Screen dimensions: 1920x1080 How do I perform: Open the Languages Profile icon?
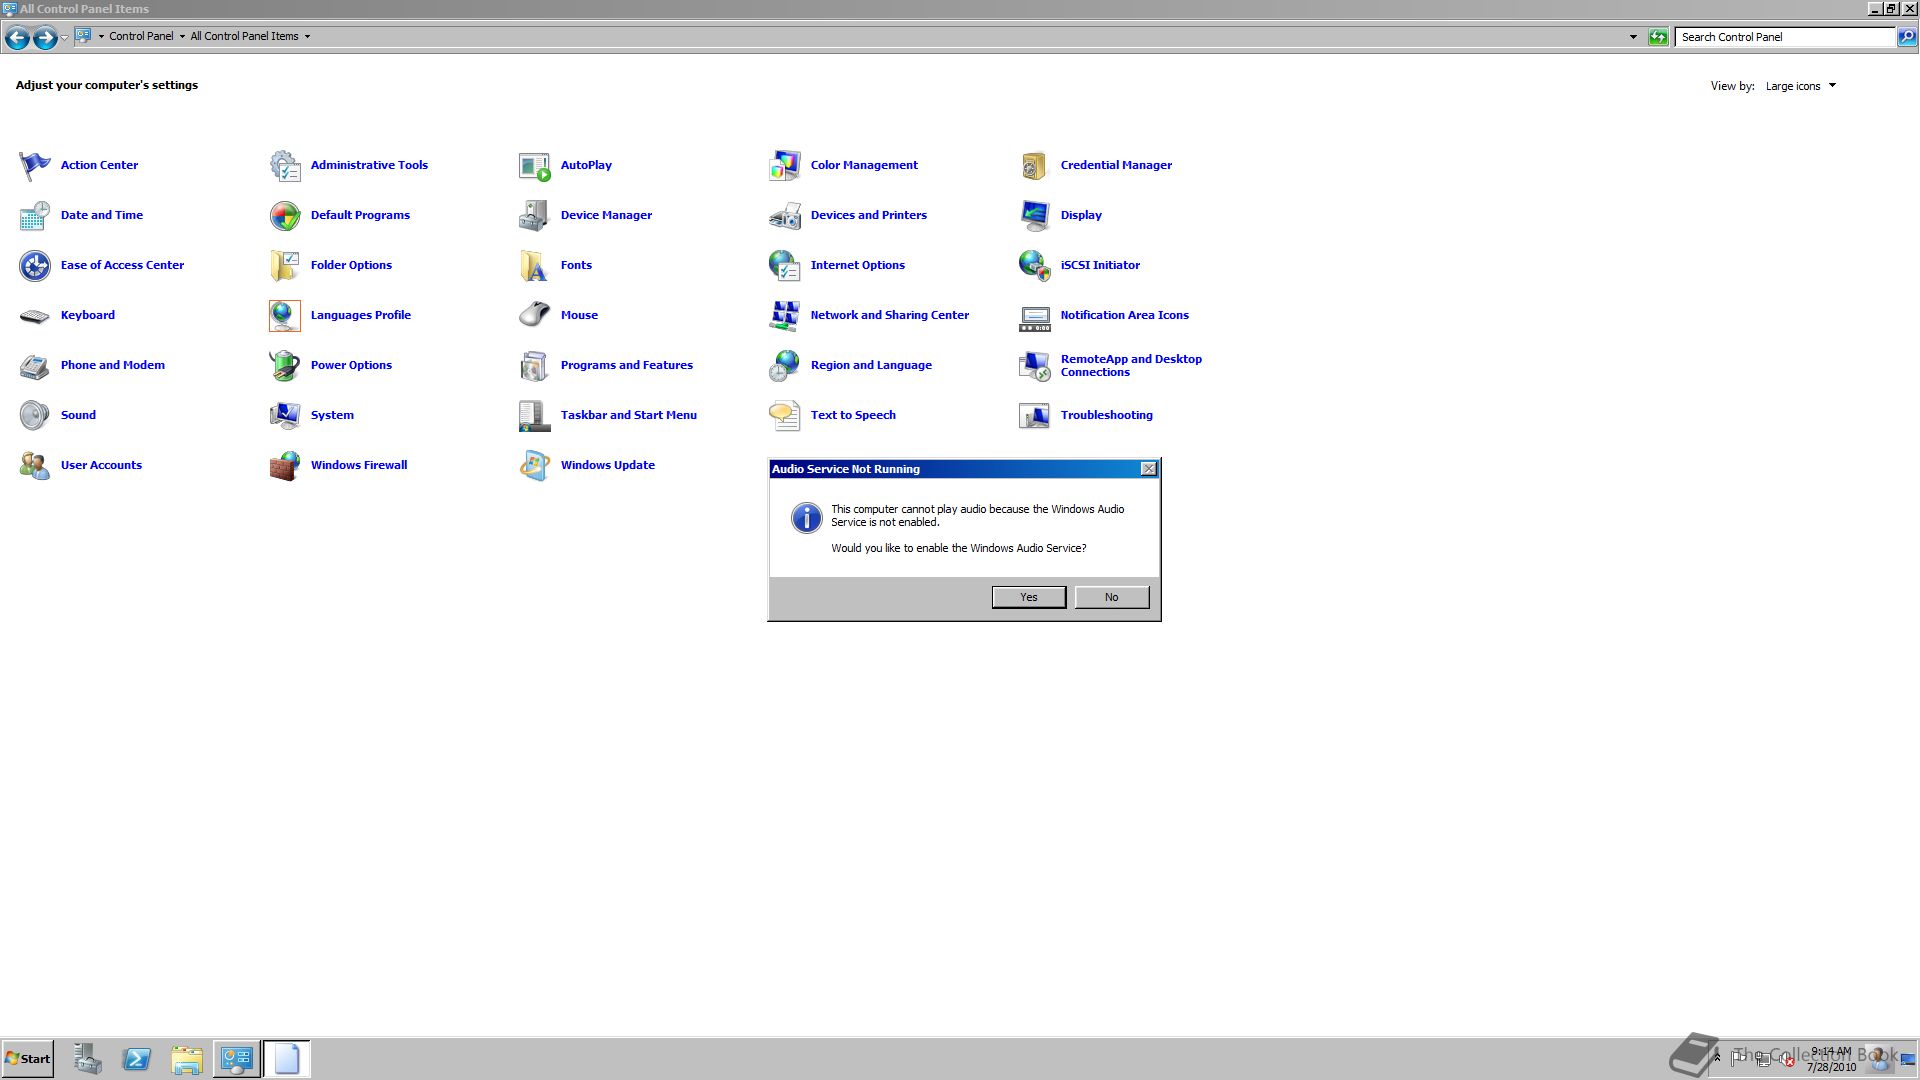pos(285,315)
